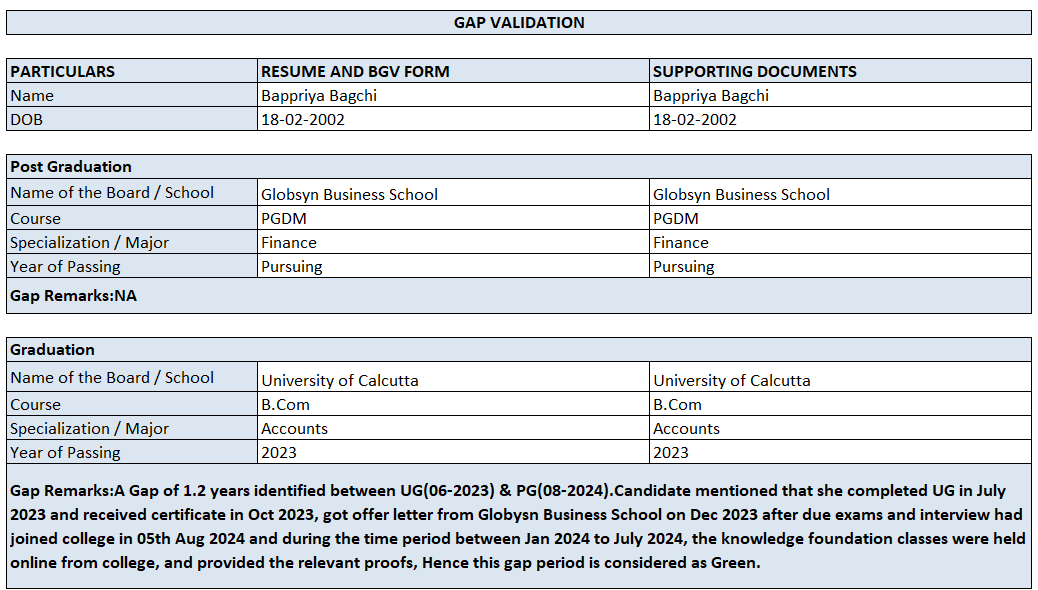Image resolution: width=1038 pixels, height=590 pixels.
Task: Select Finance in the Resume and BGV column
Action: click(x=289, y=242)
